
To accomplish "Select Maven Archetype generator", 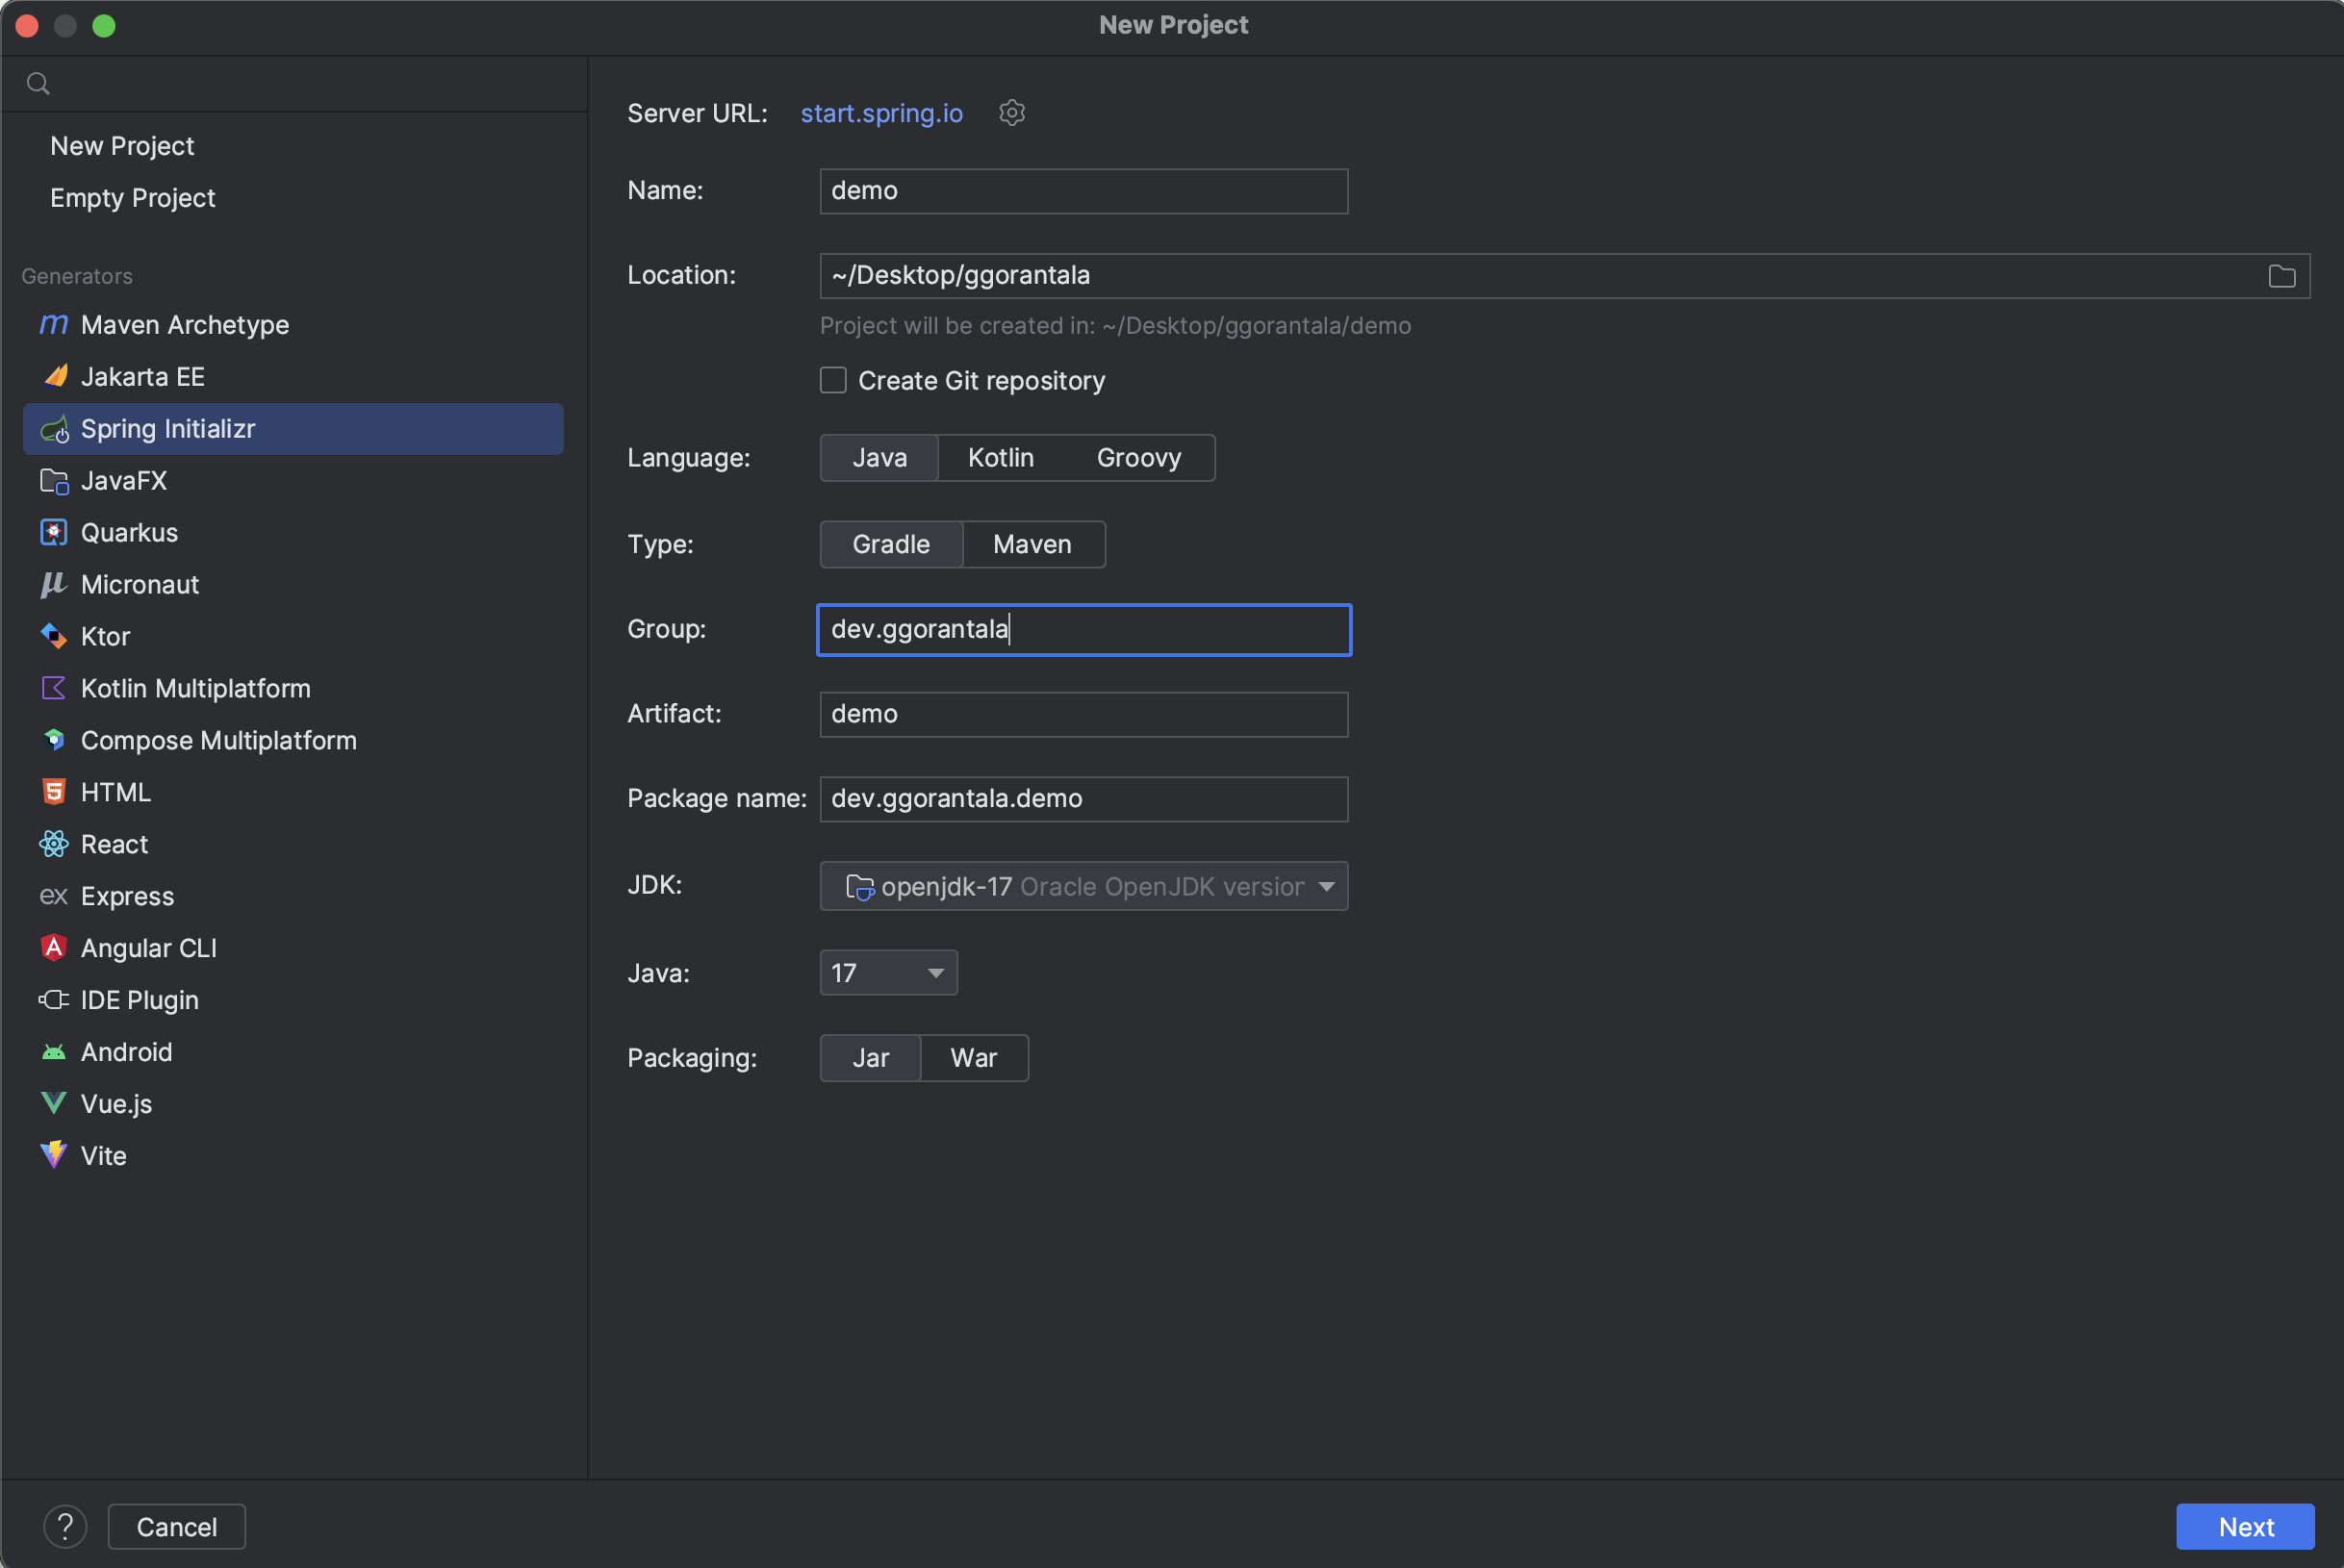I will coord(184,325).
